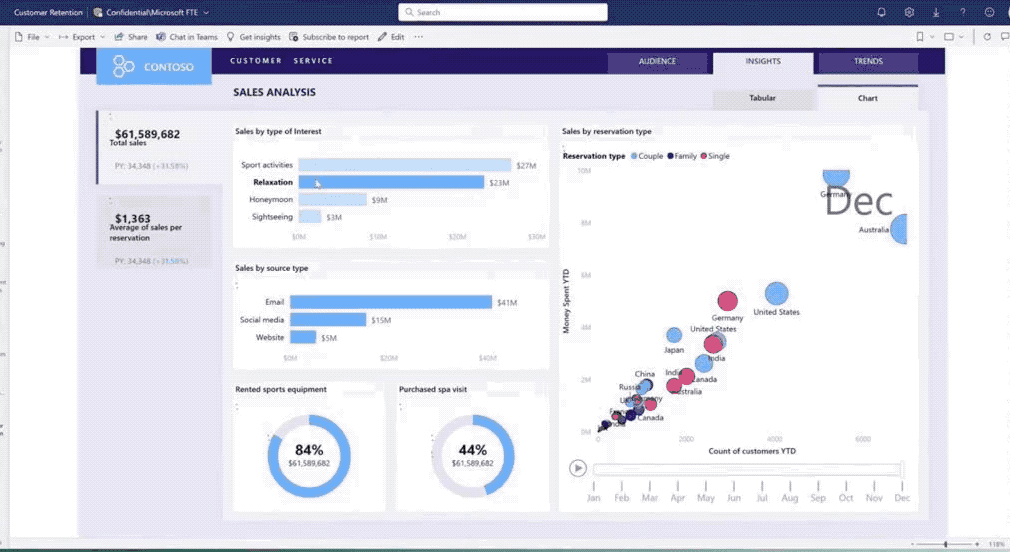Click the feedback smiley icon
The image size is (1010, 552).
click(x=989, y=12)
